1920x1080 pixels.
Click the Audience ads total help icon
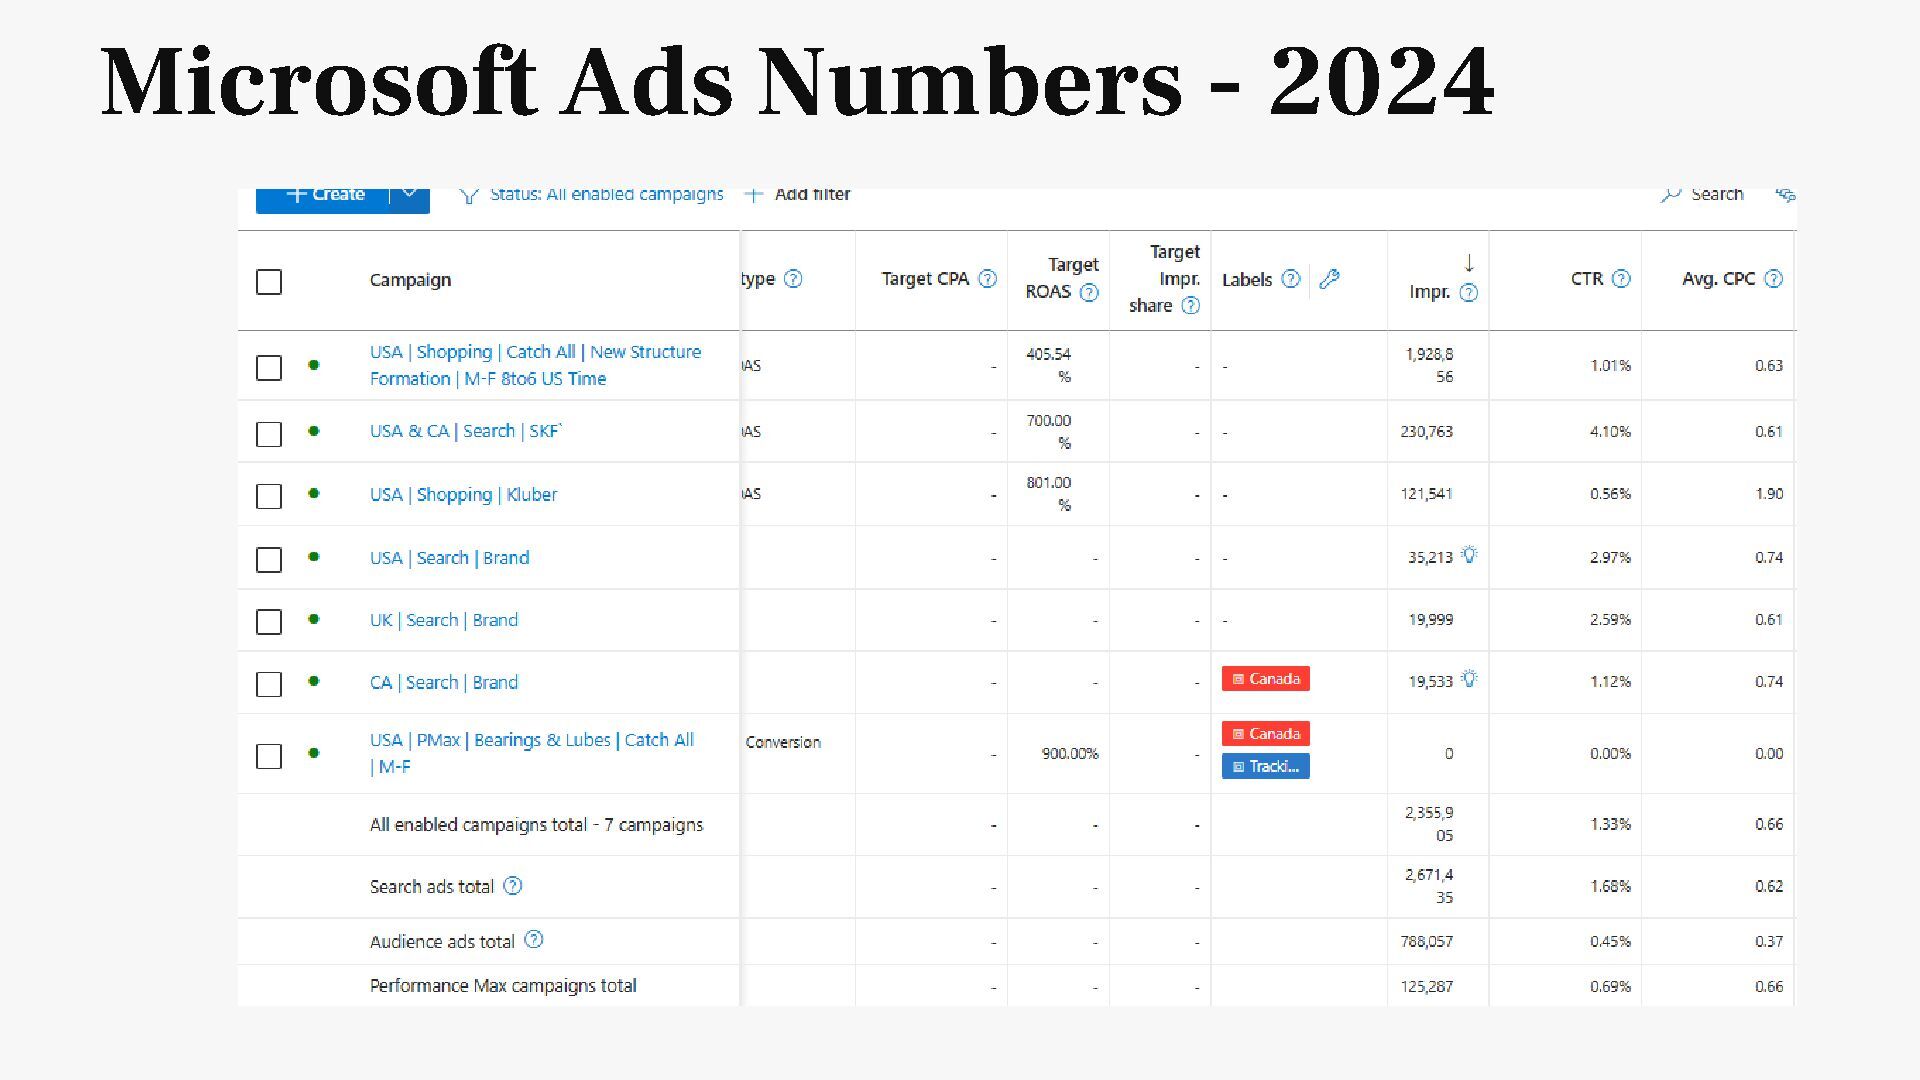tap(534, 940)
